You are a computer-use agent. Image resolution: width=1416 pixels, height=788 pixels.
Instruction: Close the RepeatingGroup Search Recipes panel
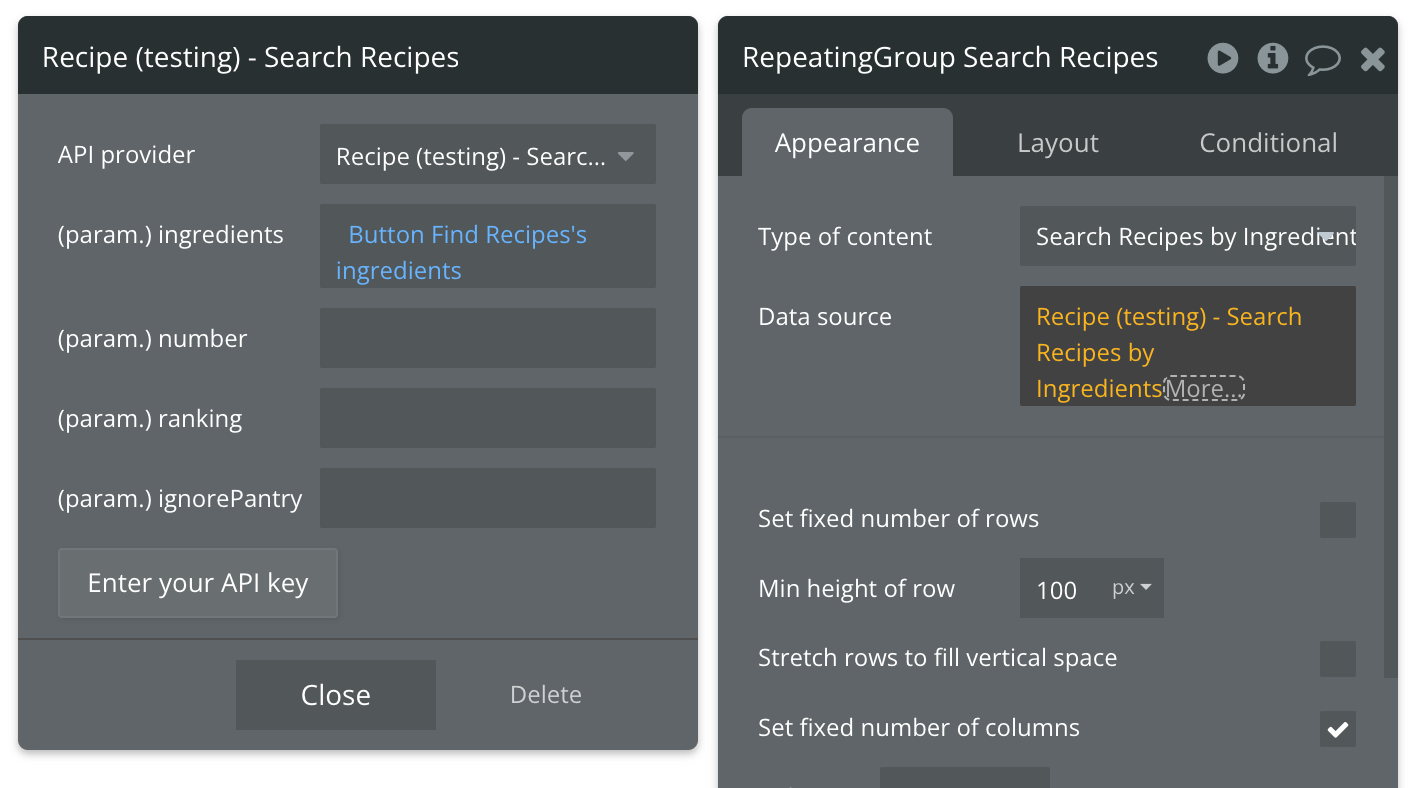click(x=1372, y=59)
